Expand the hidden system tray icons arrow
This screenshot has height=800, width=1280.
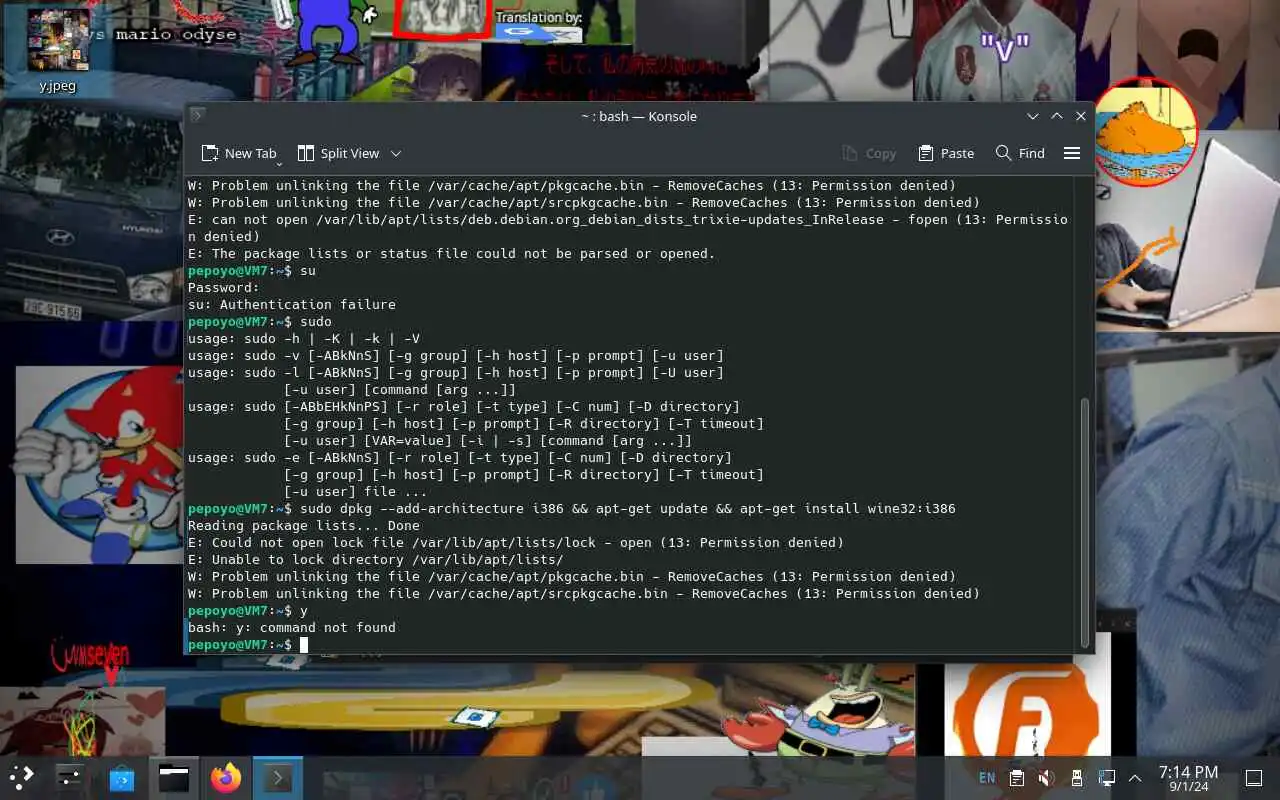(x=1135, y=778)
